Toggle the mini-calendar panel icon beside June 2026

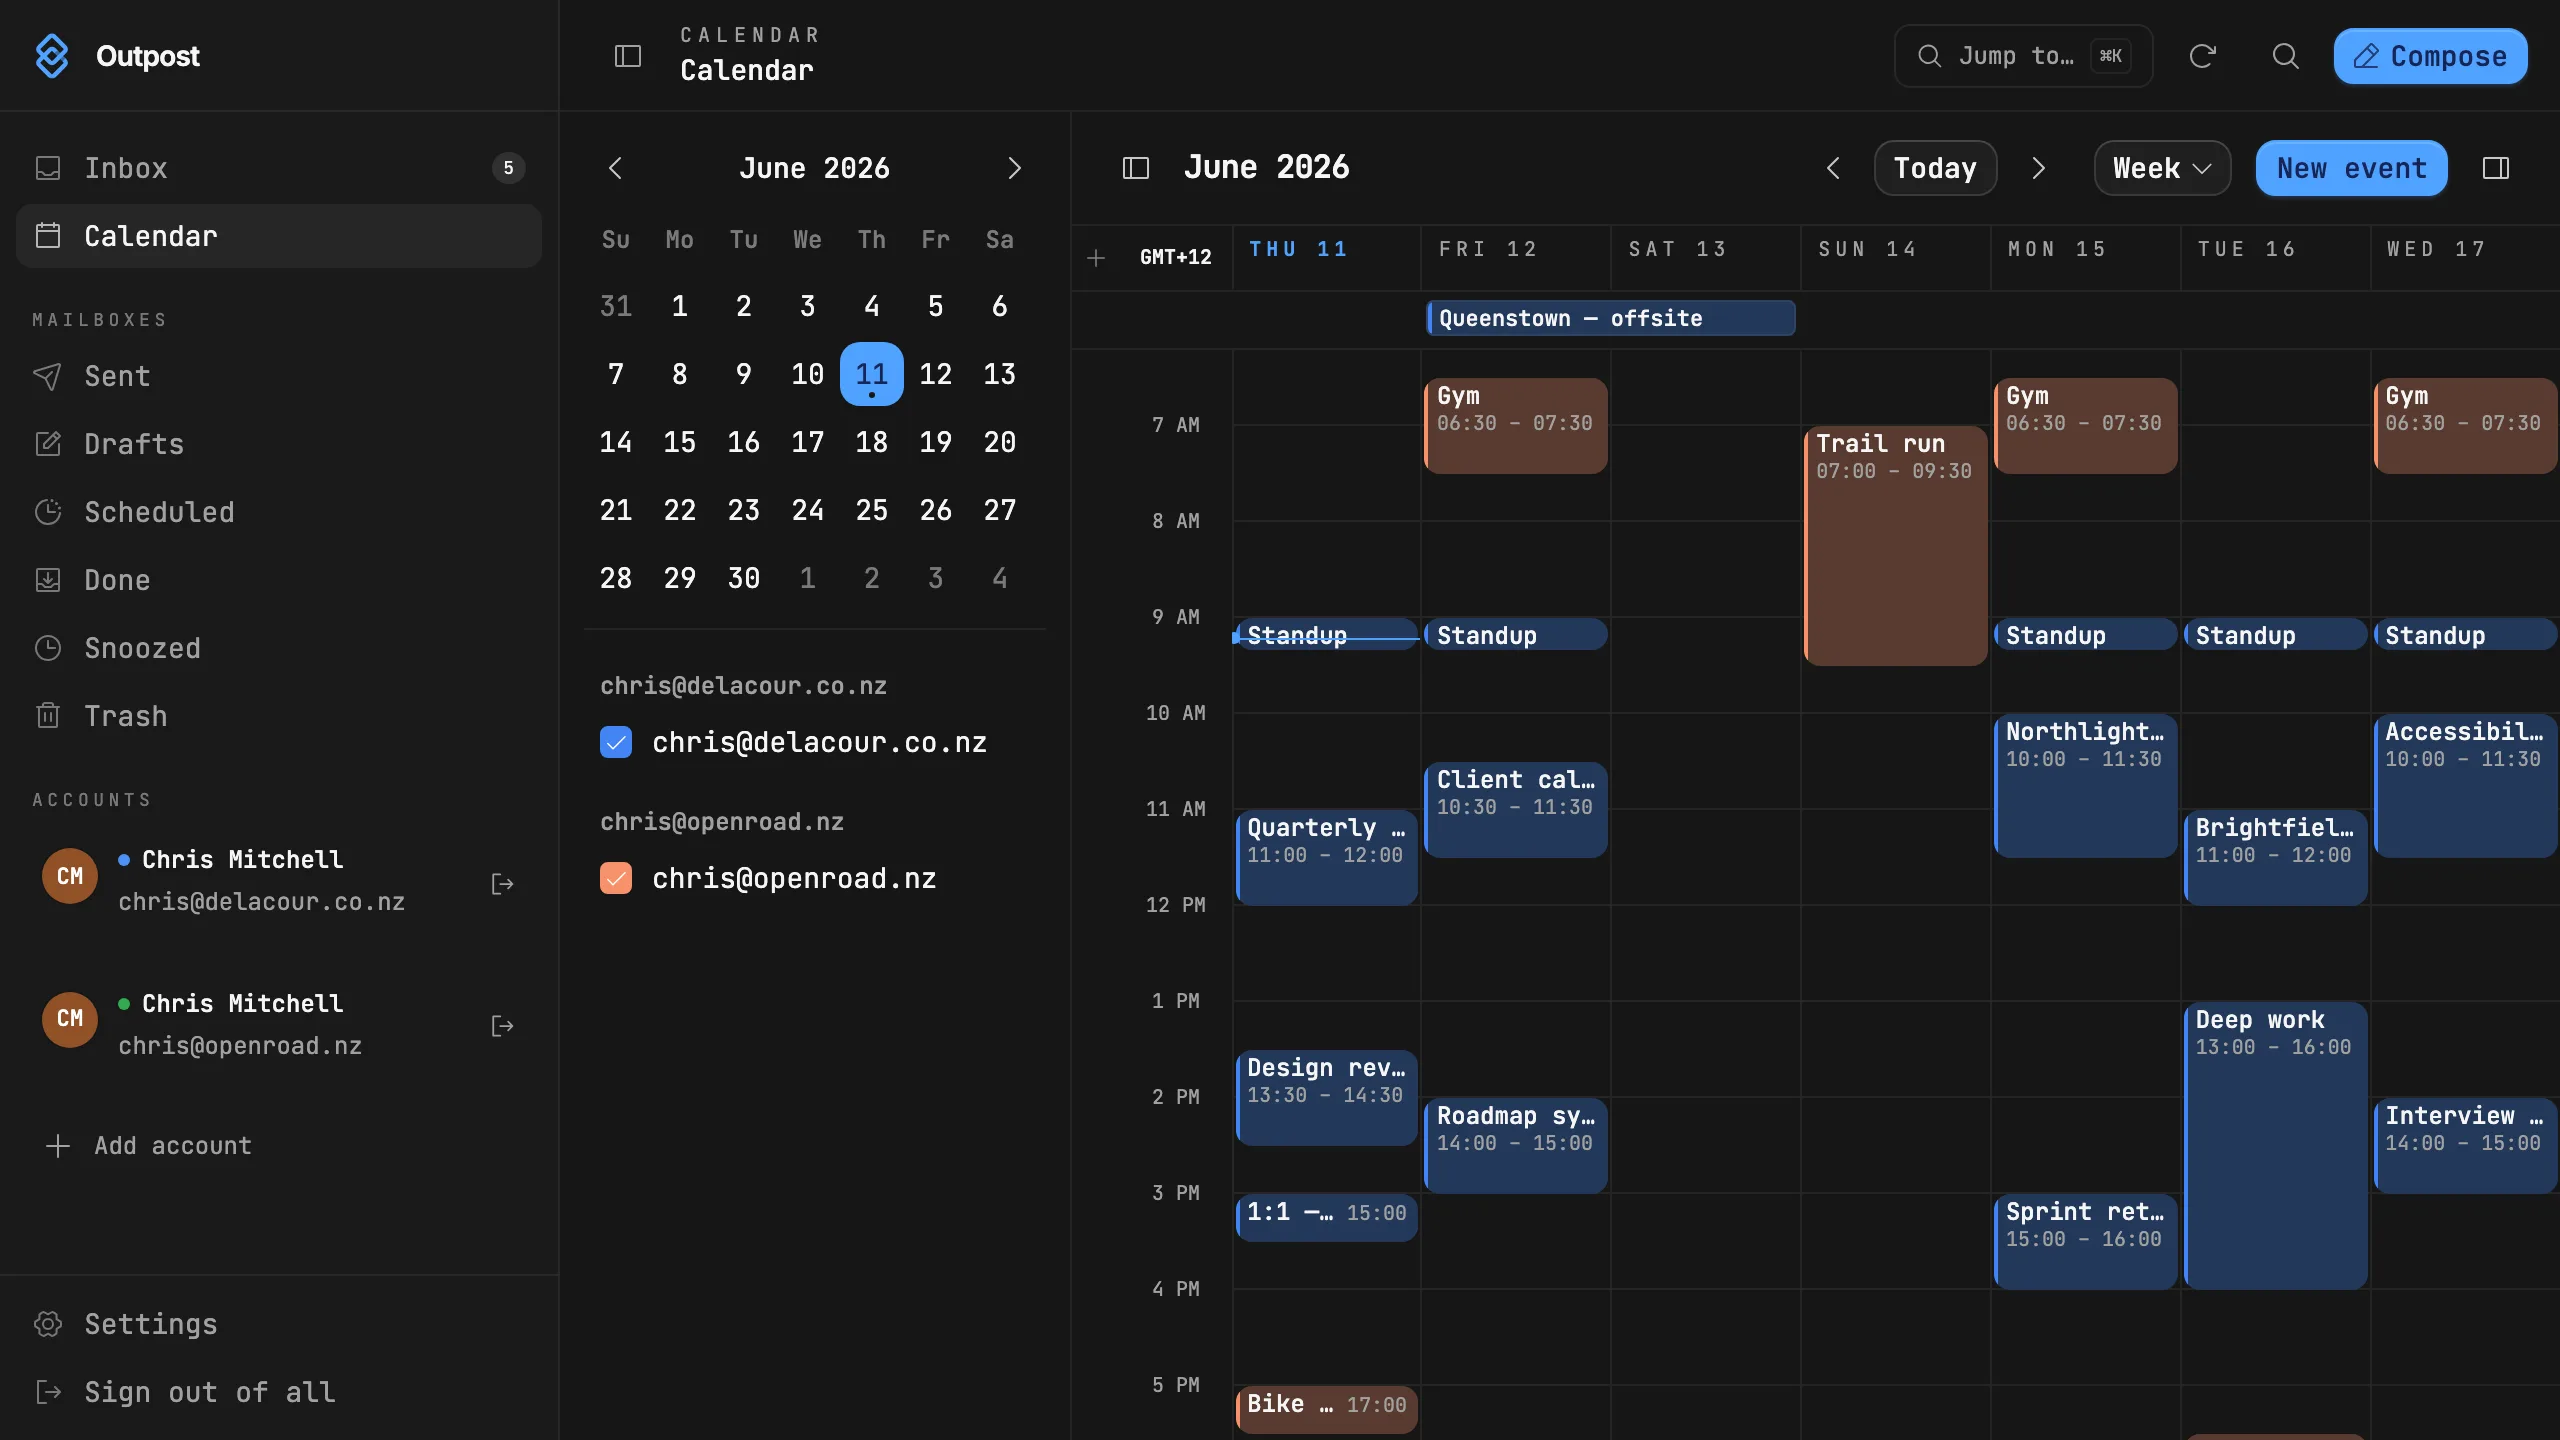[1136, 168]
